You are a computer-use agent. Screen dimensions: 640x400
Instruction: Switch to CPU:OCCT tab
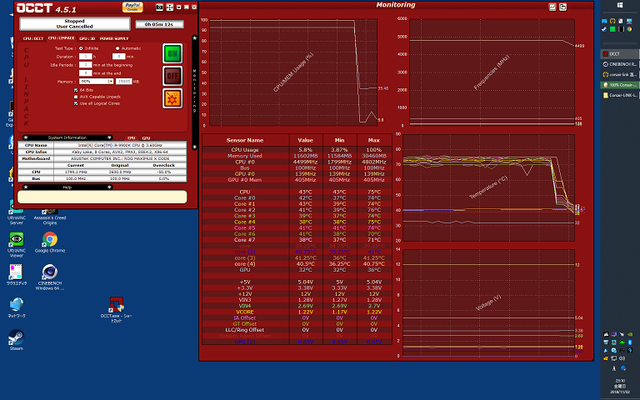point(33,38)
